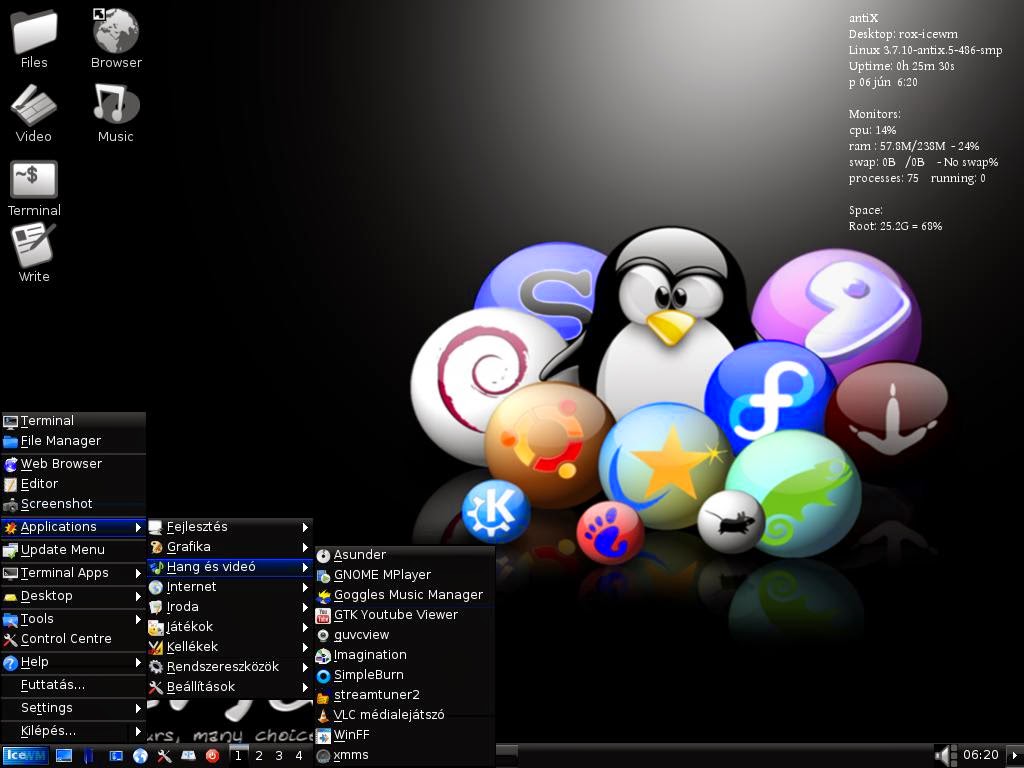Expand the Fejlesztés category arrow
Image resolution: width=1024 pixels, height=768 pixels.
coord(305,527)
